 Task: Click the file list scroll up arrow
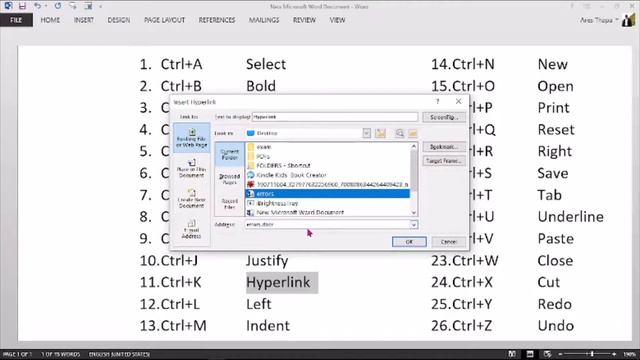(x=414, y=146)
